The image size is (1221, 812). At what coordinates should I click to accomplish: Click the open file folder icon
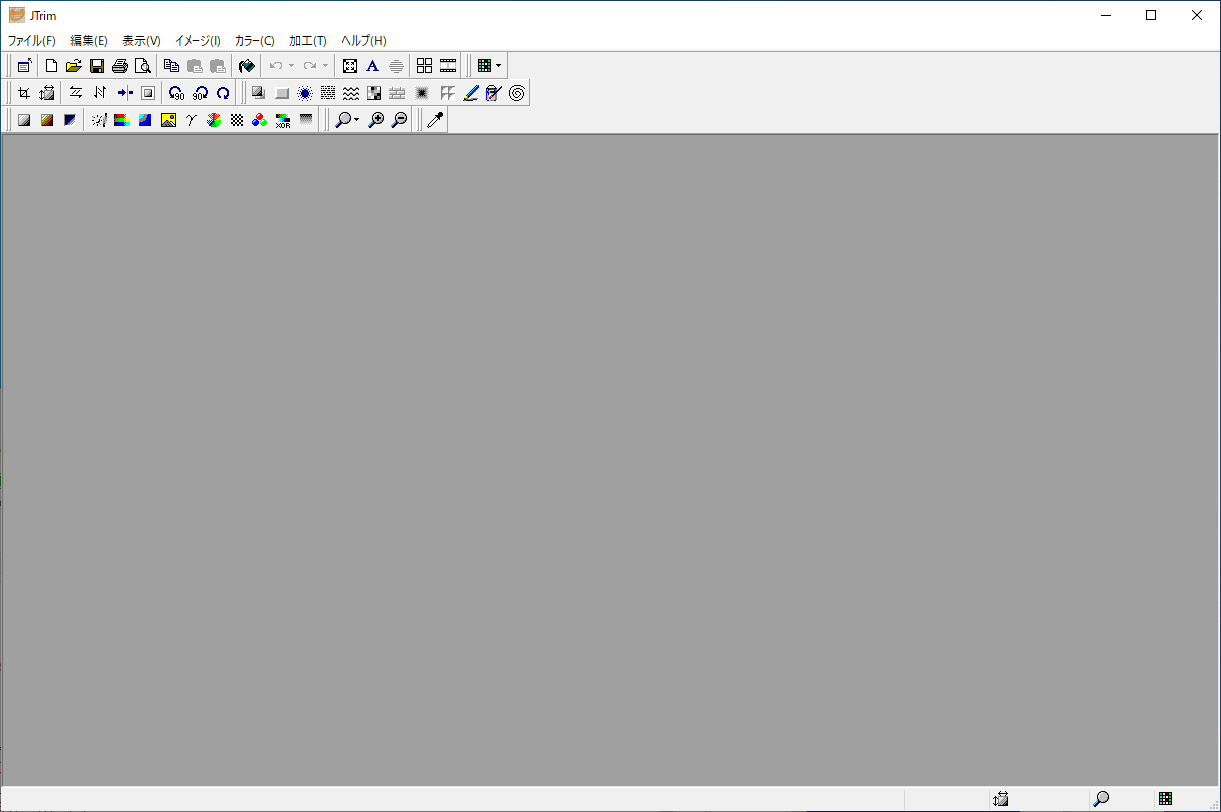point(73,66)
